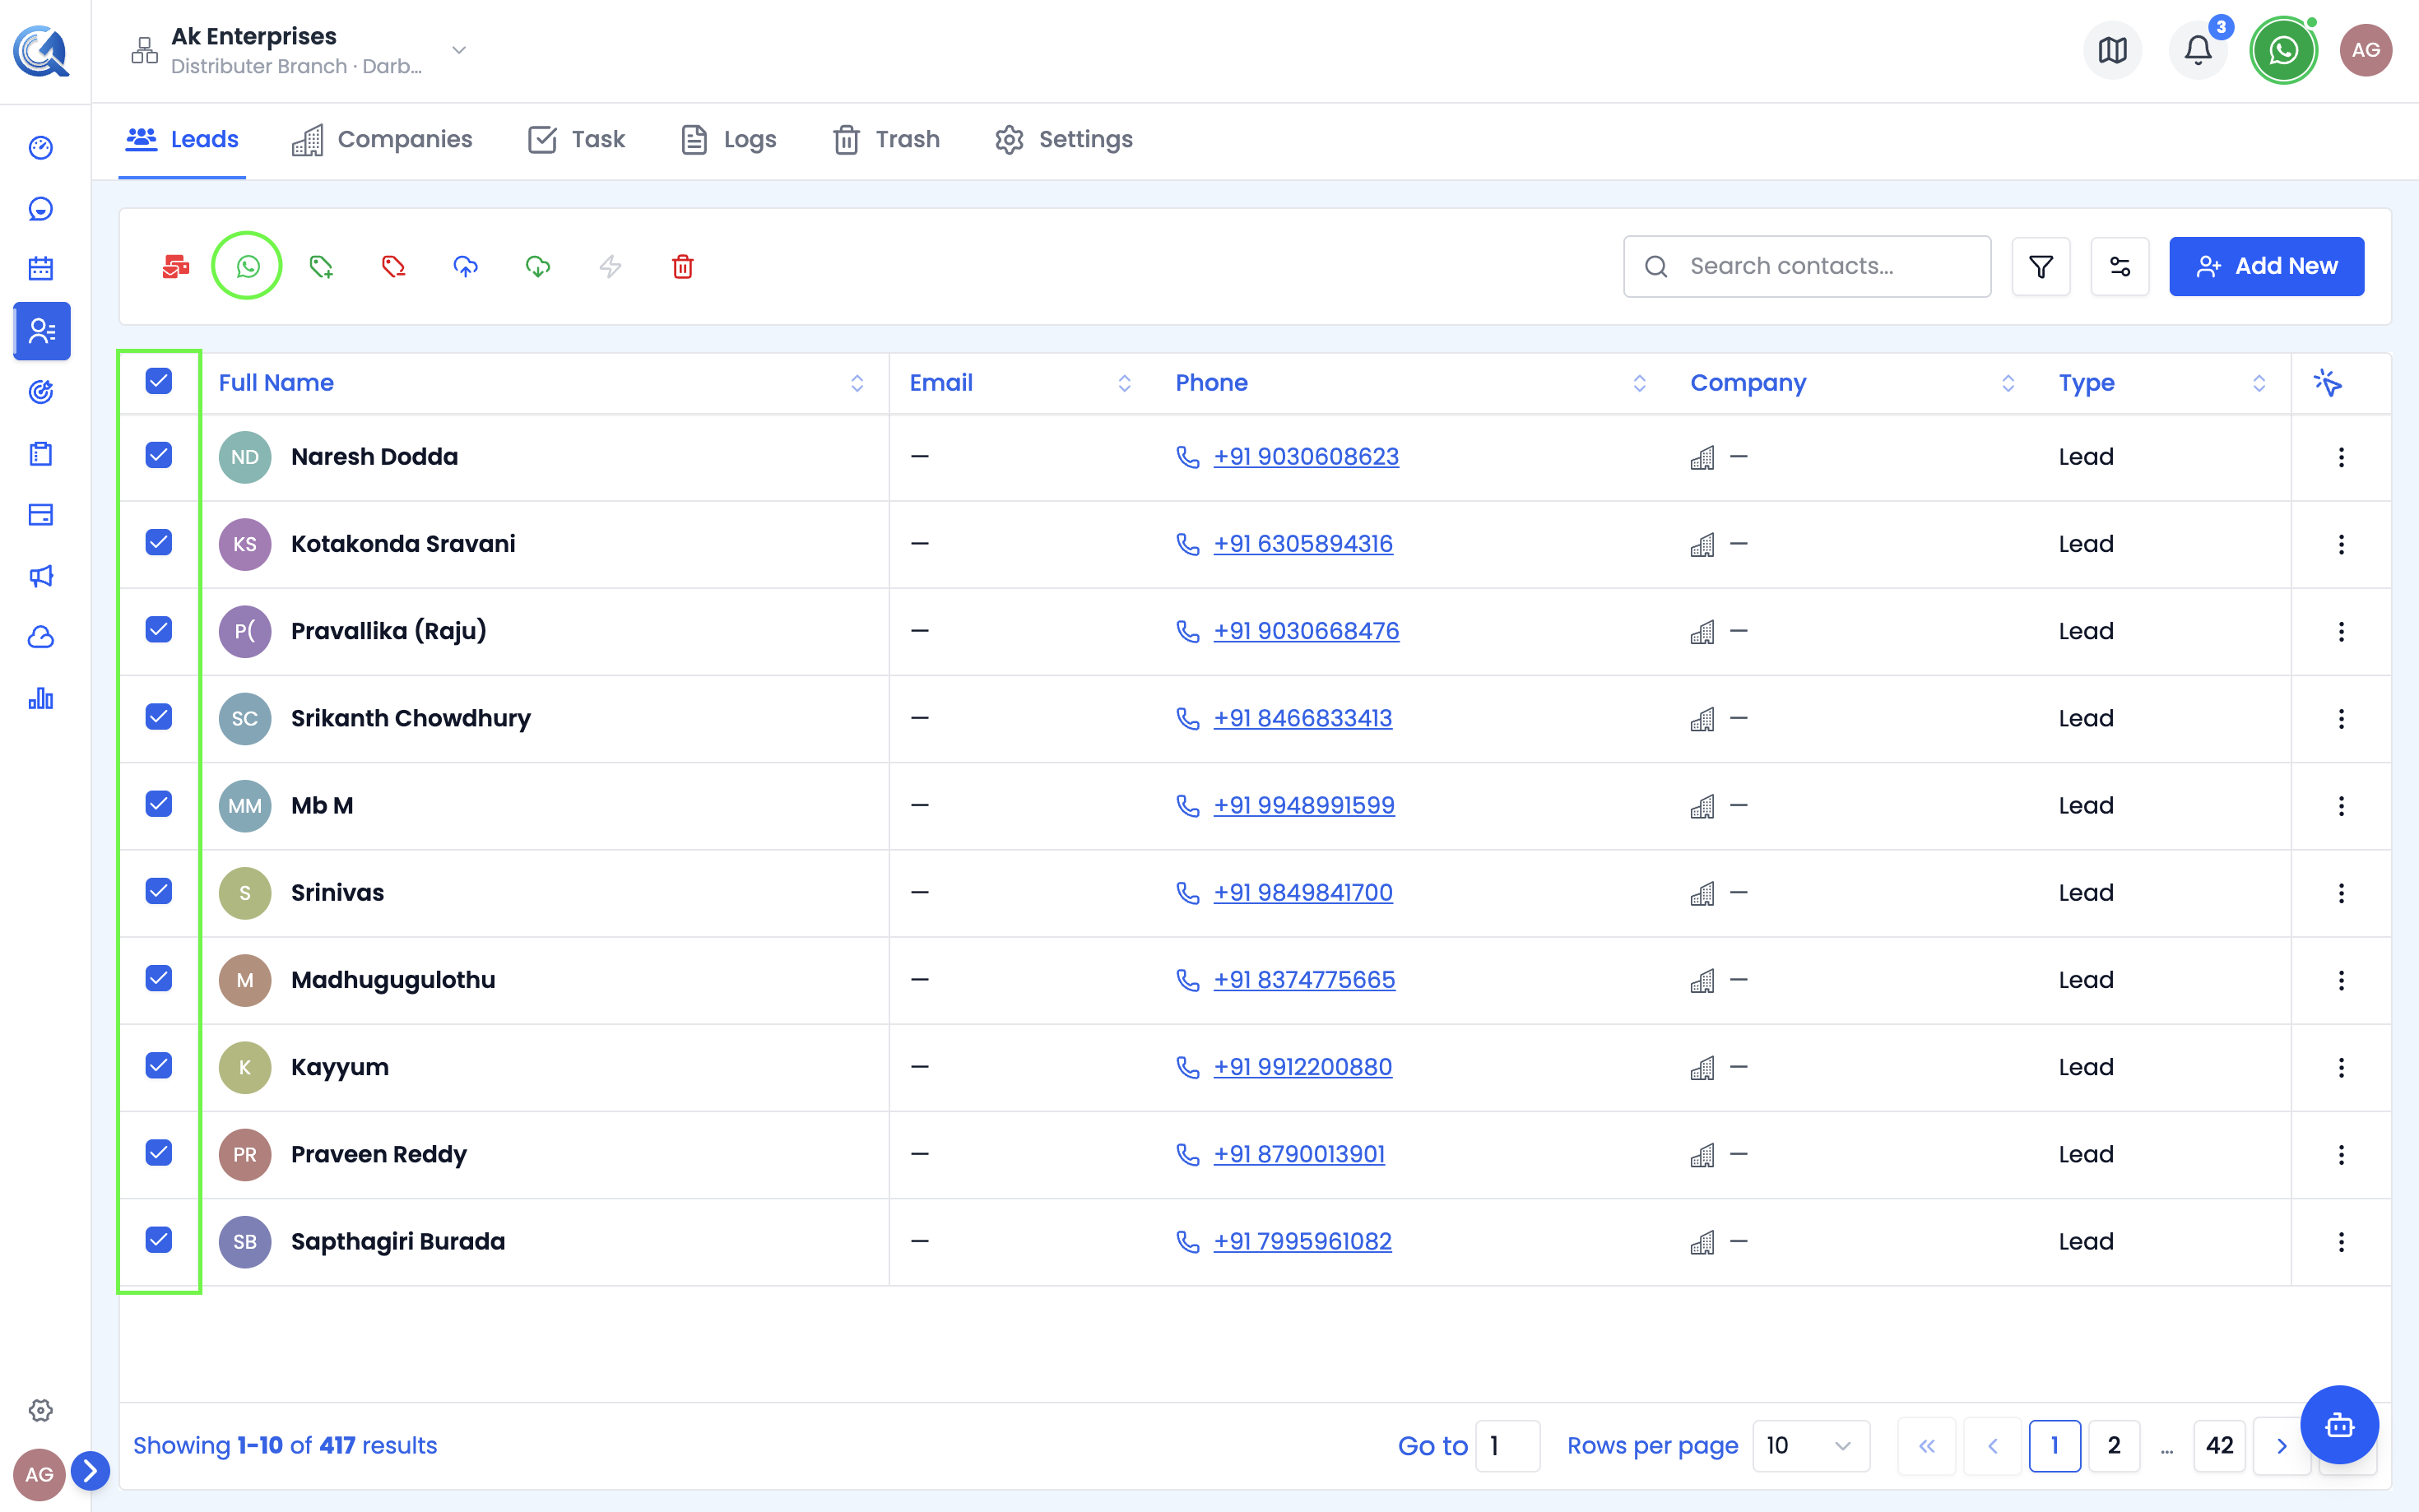The height and width of the screenshot is (1512, 2419).
Task: Switch to the Leads tab
Action: 182,140
